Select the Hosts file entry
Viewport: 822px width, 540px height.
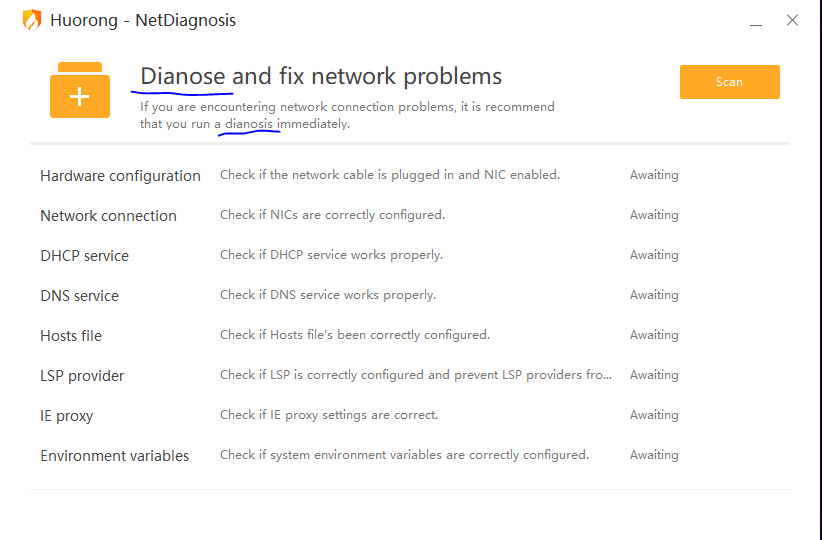click(x=71, y=336)
